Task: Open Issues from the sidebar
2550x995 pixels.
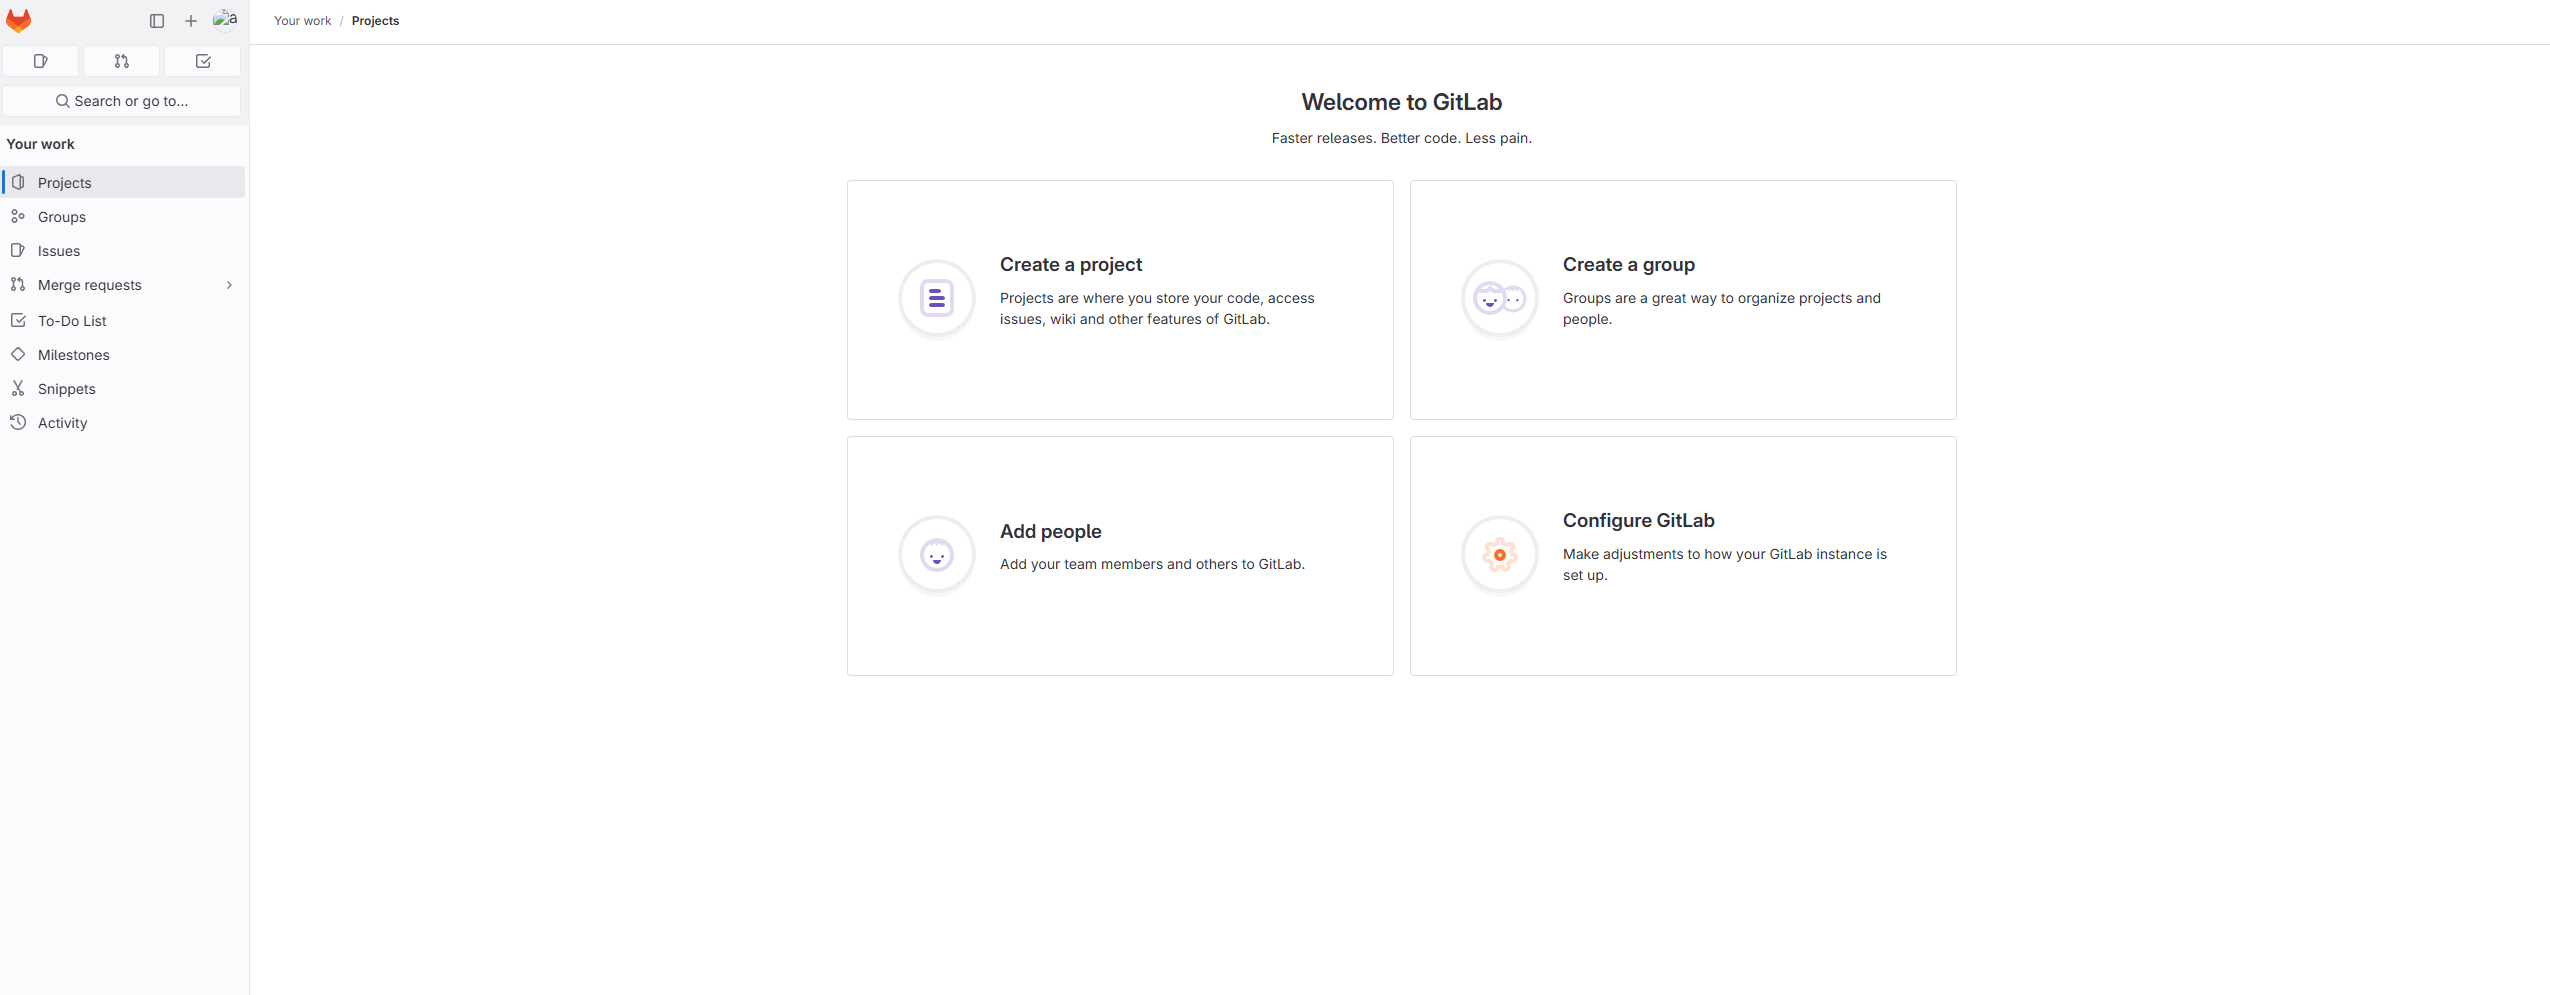Action: coord(124,250)
